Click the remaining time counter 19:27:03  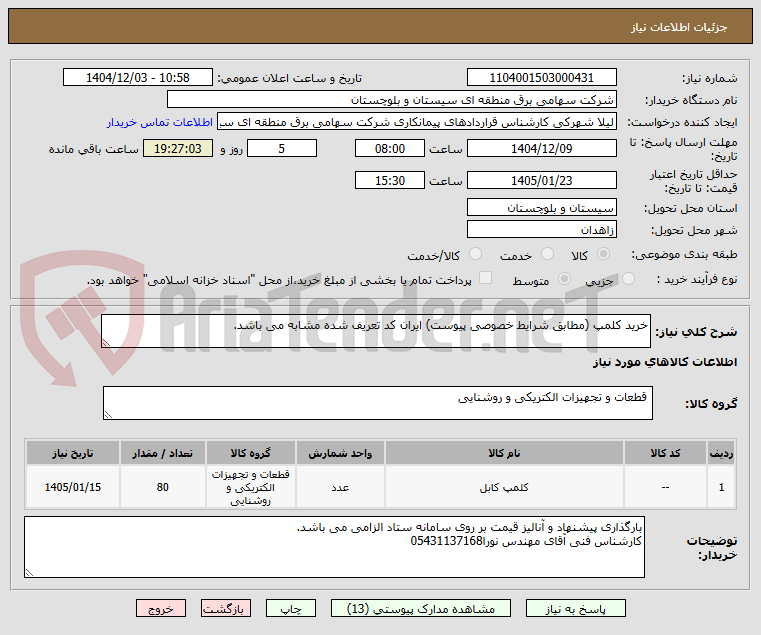[178, 149]
